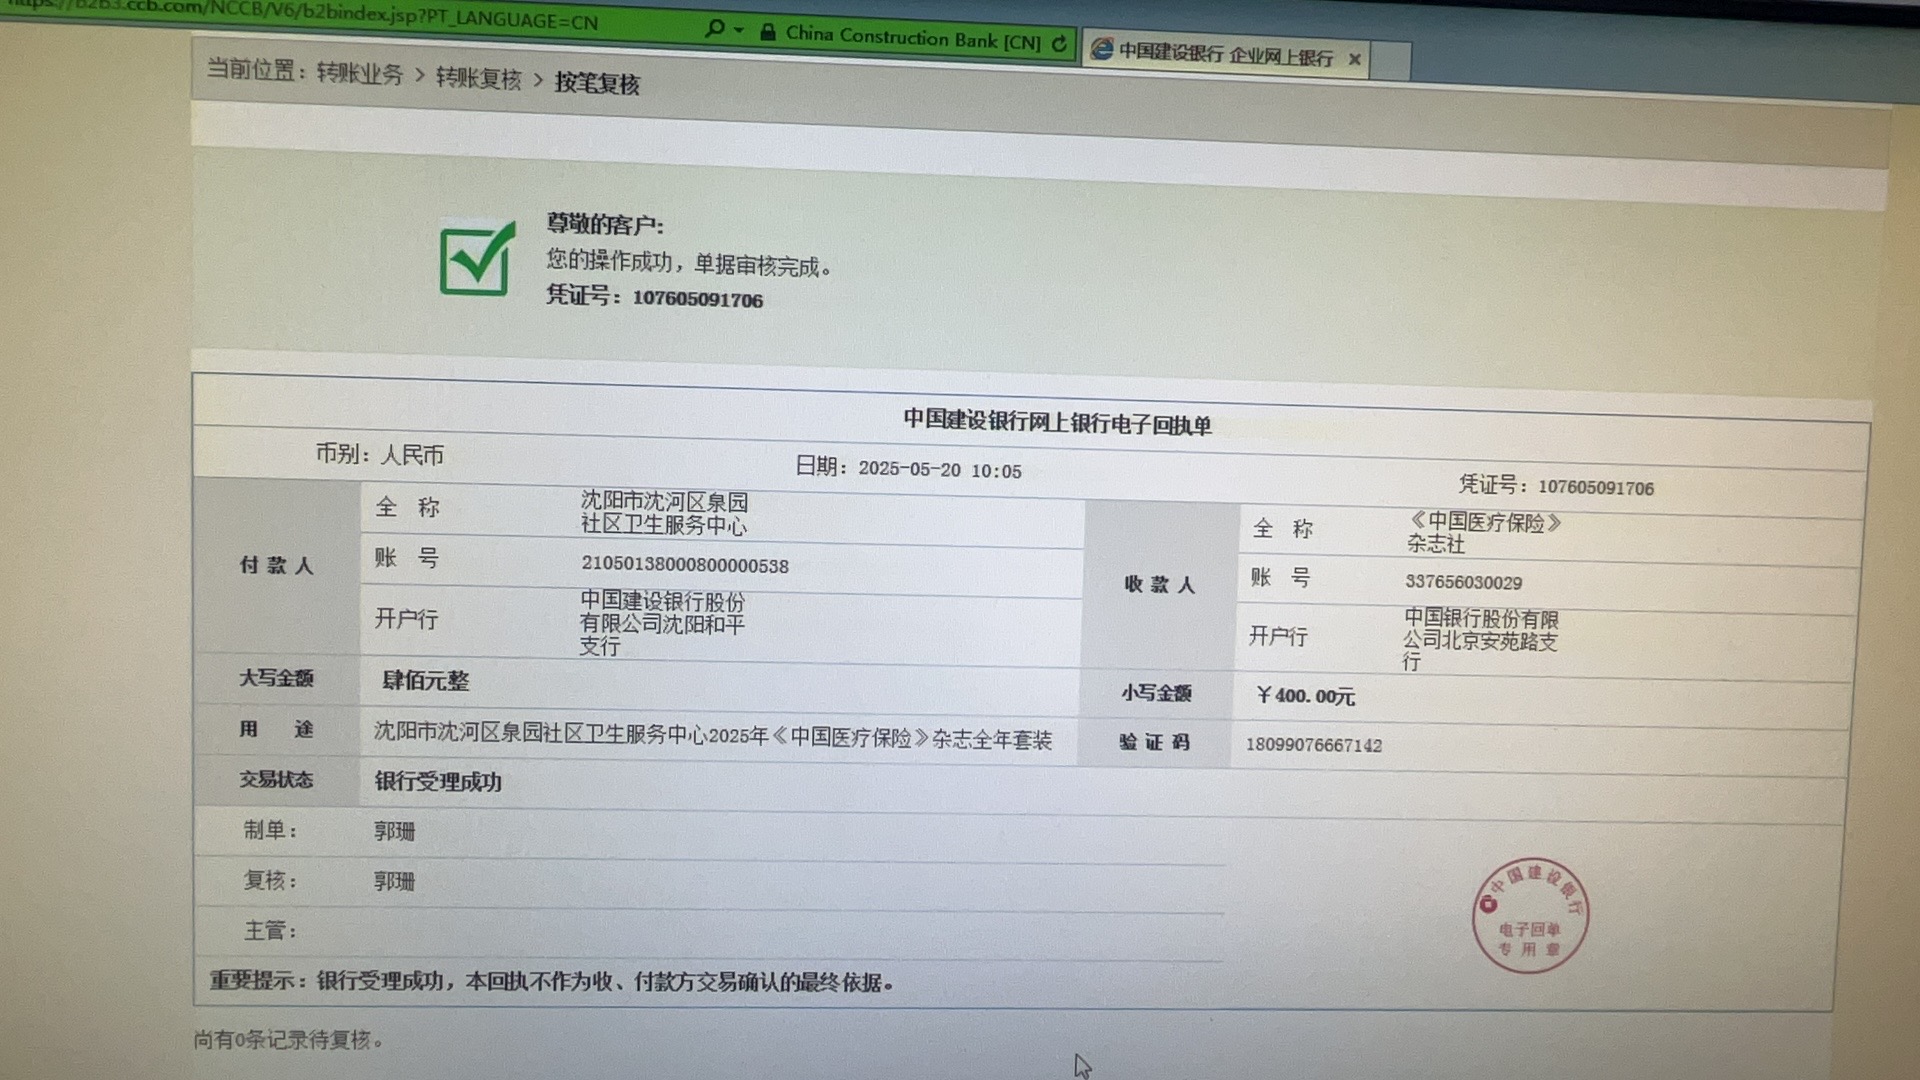Click payer name 沈阳市沈河区泉园社区卫生服务中心
The width and height of the screenshot is (1920, 1080).
point(664,513)
